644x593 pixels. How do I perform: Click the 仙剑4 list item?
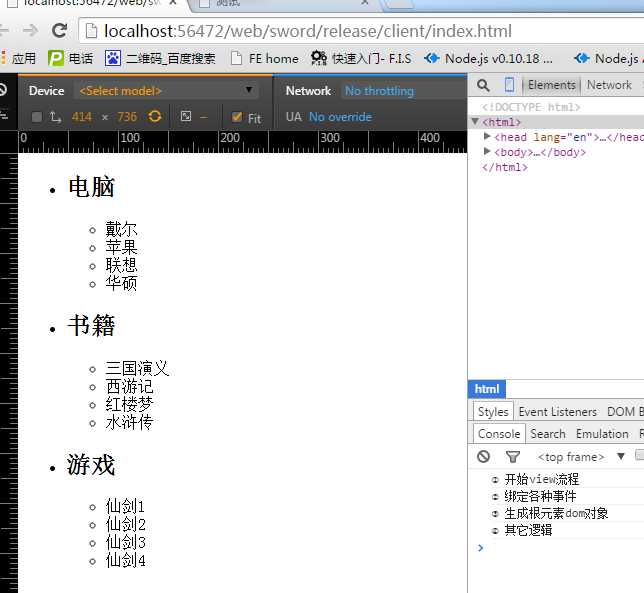tap(125, 561)
